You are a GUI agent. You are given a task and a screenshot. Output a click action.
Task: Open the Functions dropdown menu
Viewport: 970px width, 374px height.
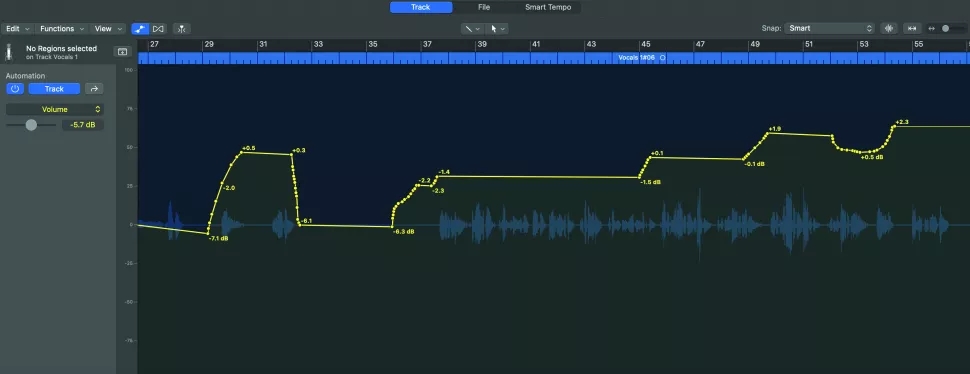coord(62,28)
